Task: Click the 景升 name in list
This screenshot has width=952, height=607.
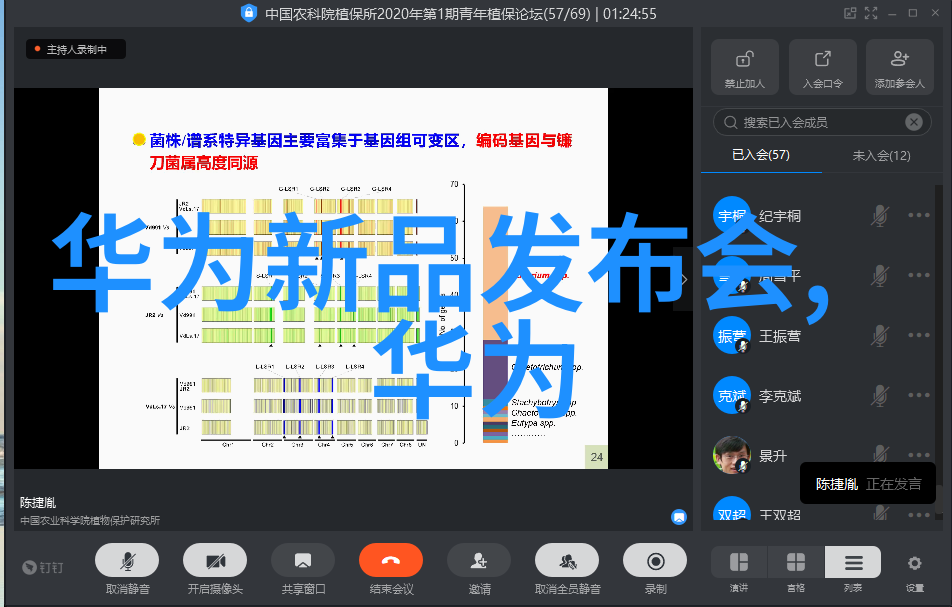Action: tap(773, 456)
